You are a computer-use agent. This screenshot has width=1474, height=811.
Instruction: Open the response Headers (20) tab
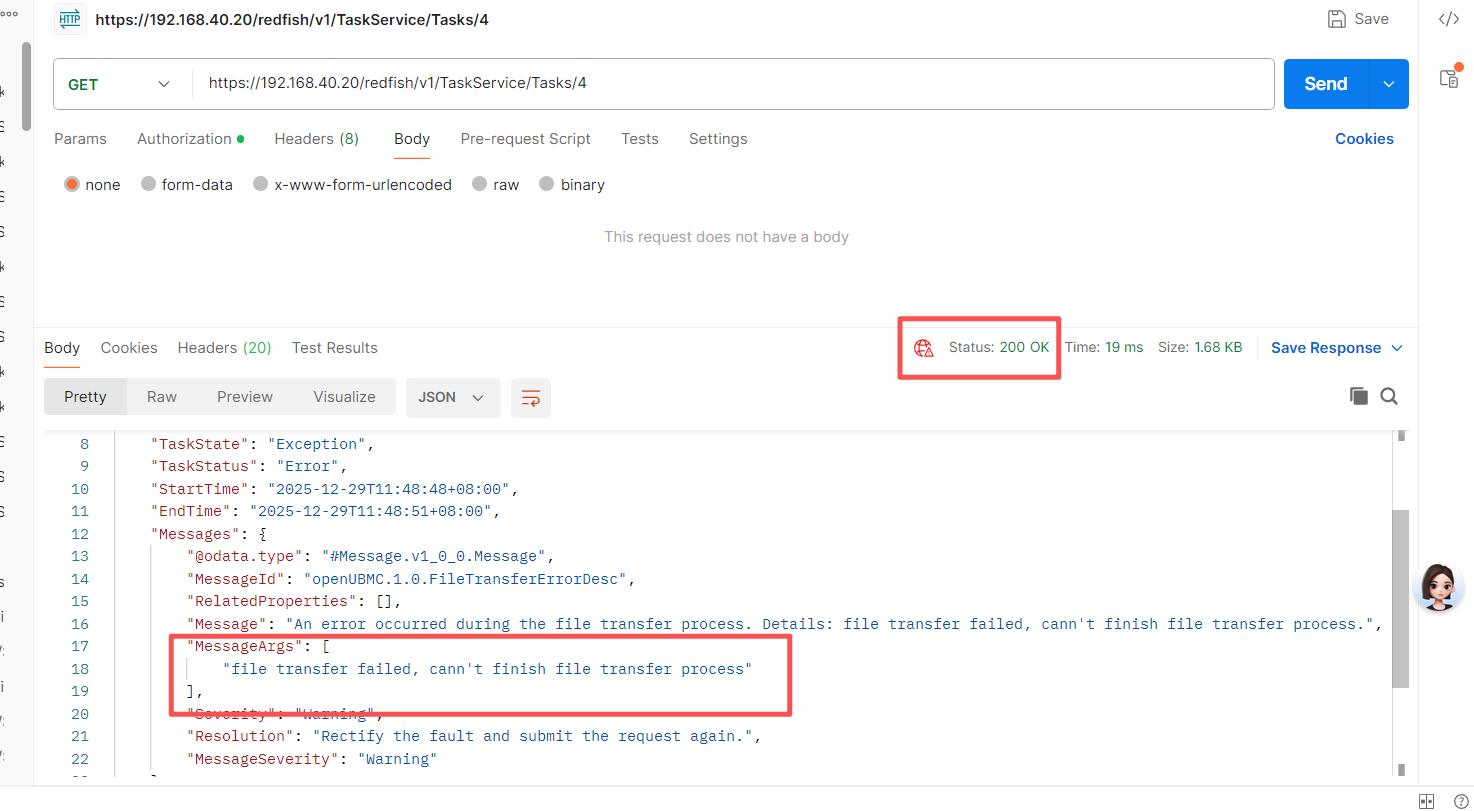(x=224, y=348)
